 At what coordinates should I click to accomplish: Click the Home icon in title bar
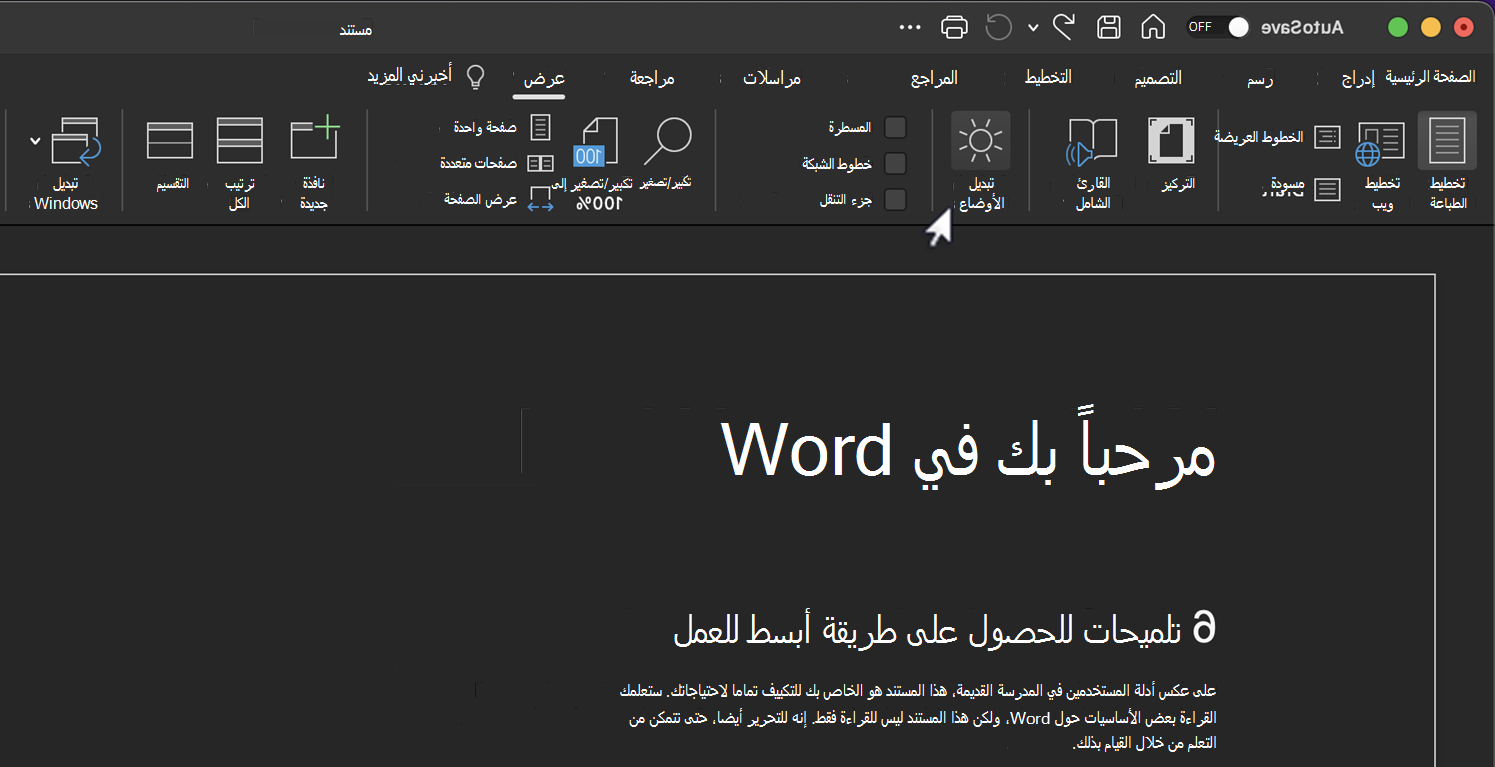[1153, 27]
